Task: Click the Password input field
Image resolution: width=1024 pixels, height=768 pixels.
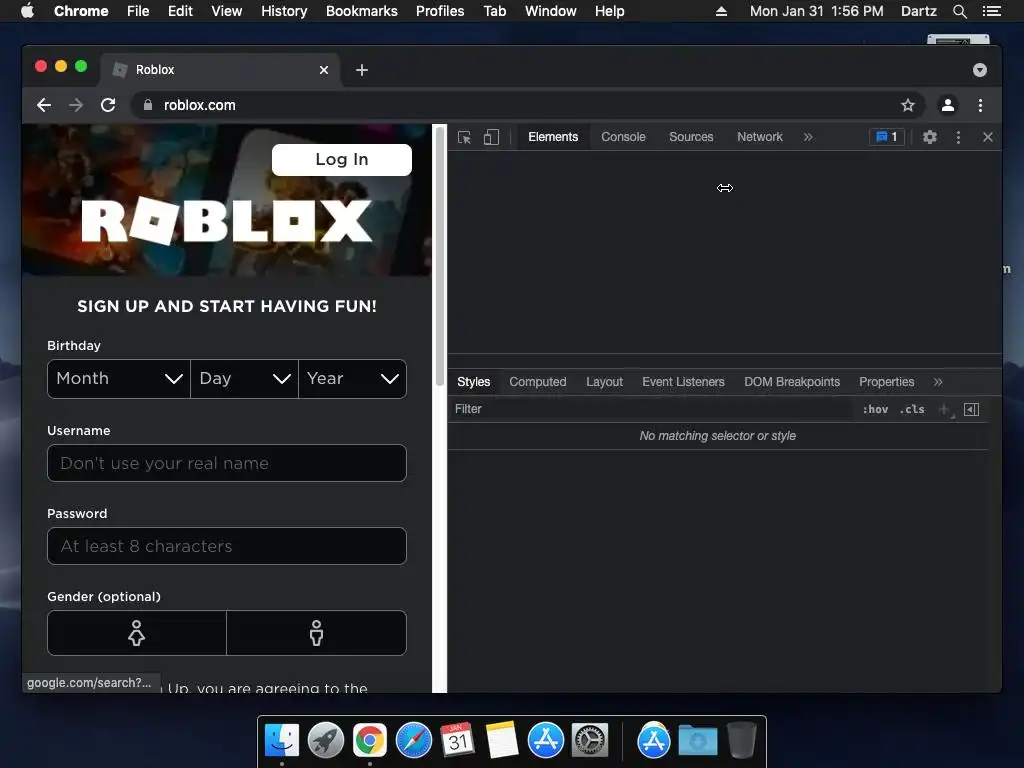Action: pos(227,546)
